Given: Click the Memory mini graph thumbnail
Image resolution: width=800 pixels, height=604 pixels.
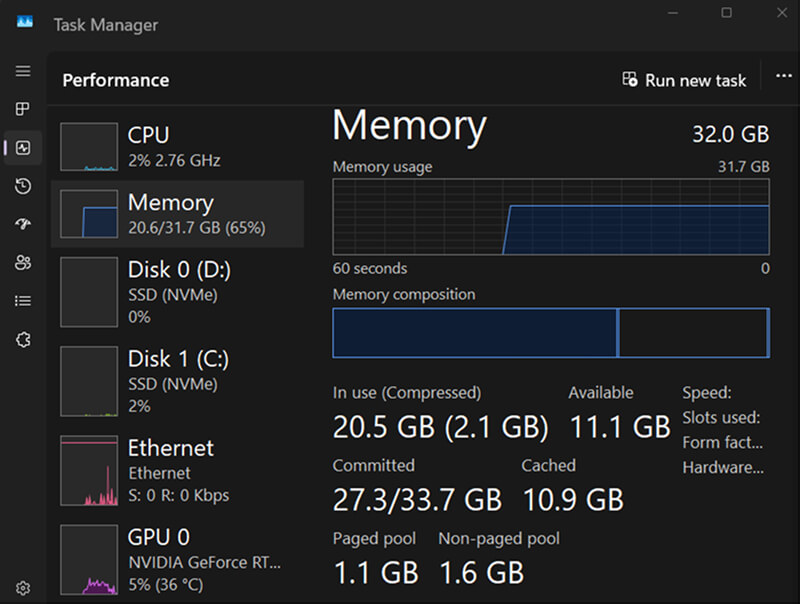Looking at the screenshot, I should pyautogui.click(x=89, y=213).
